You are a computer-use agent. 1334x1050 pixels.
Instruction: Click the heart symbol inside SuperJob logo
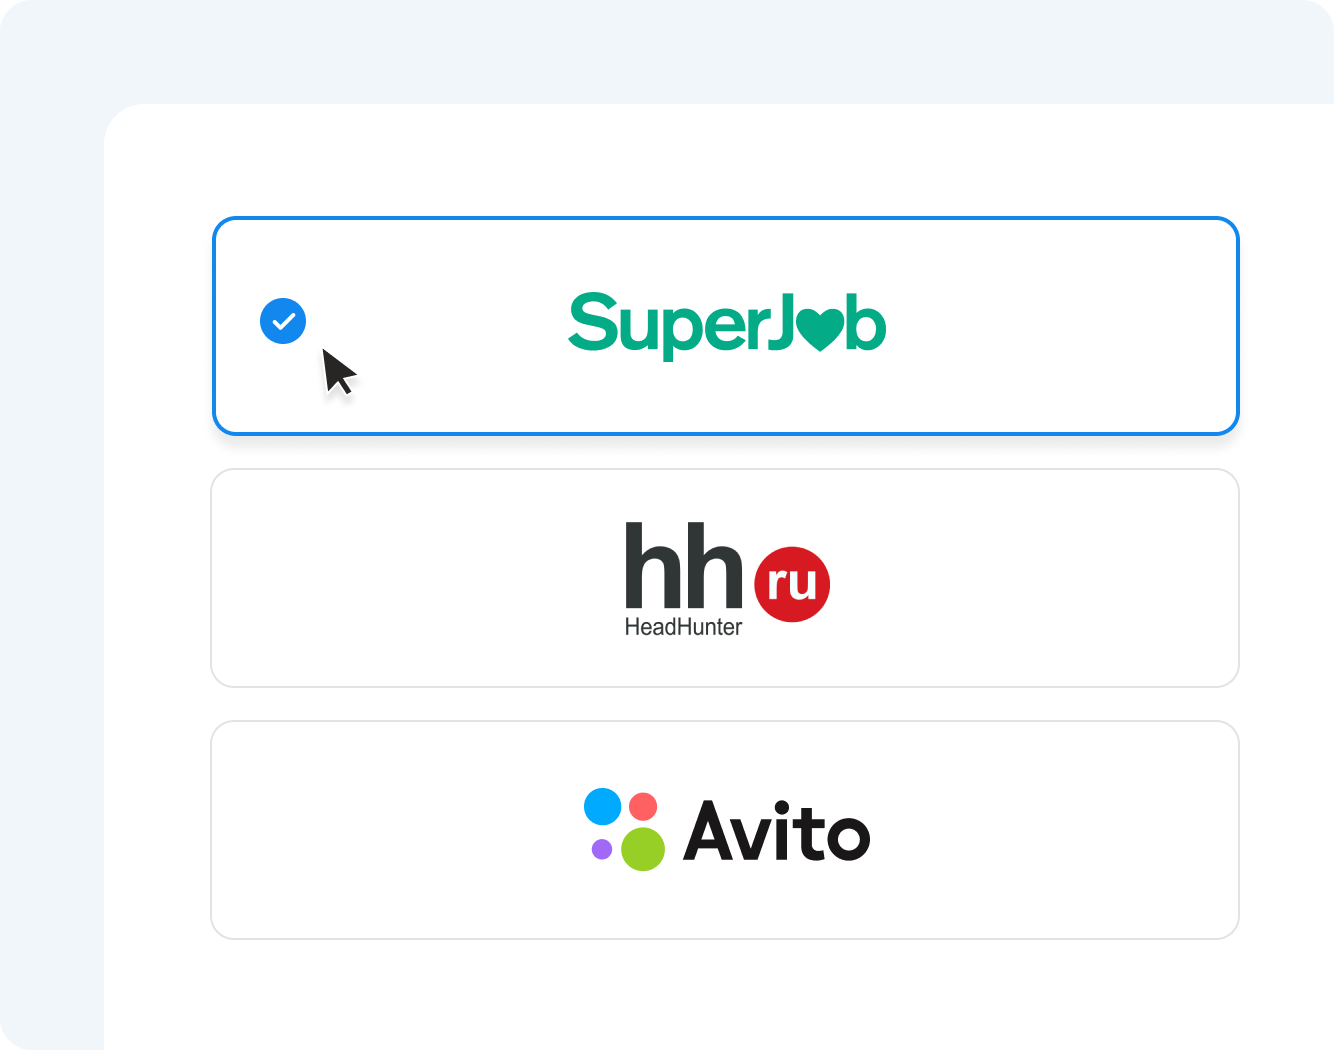point(821,329)
